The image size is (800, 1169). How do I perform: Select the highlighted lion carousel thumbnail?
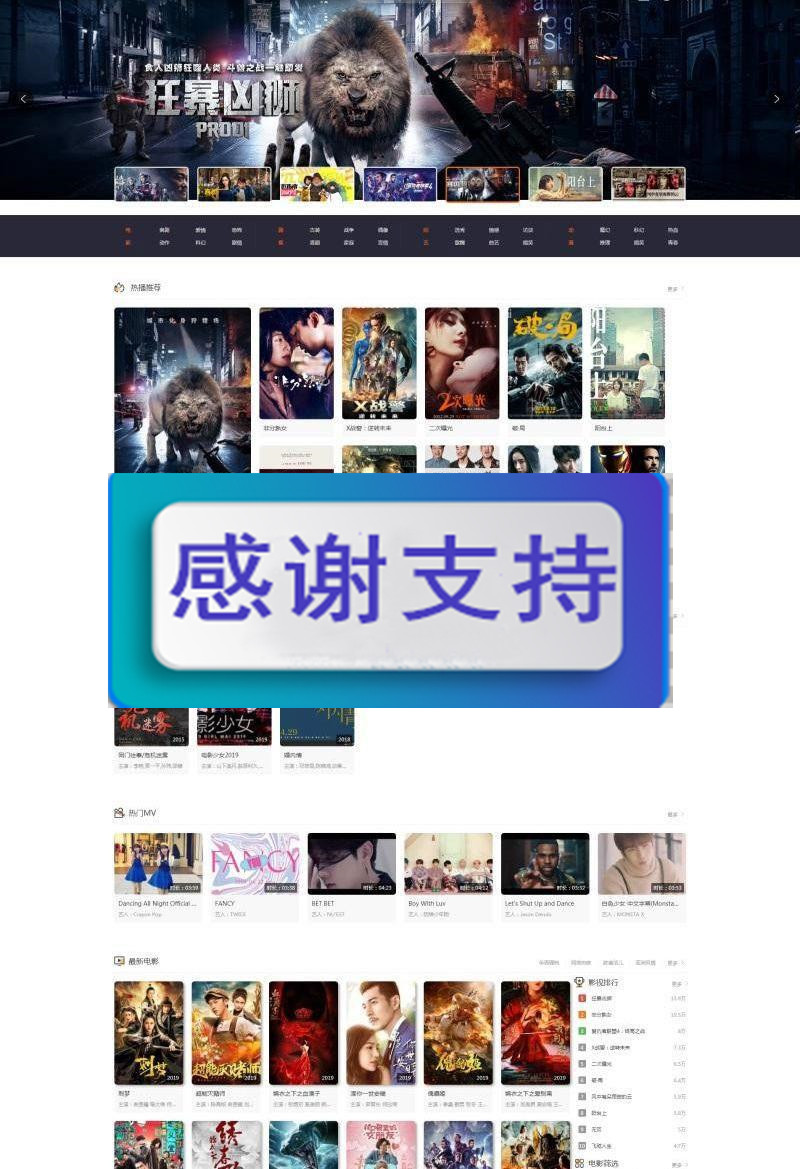pos(482,184)
